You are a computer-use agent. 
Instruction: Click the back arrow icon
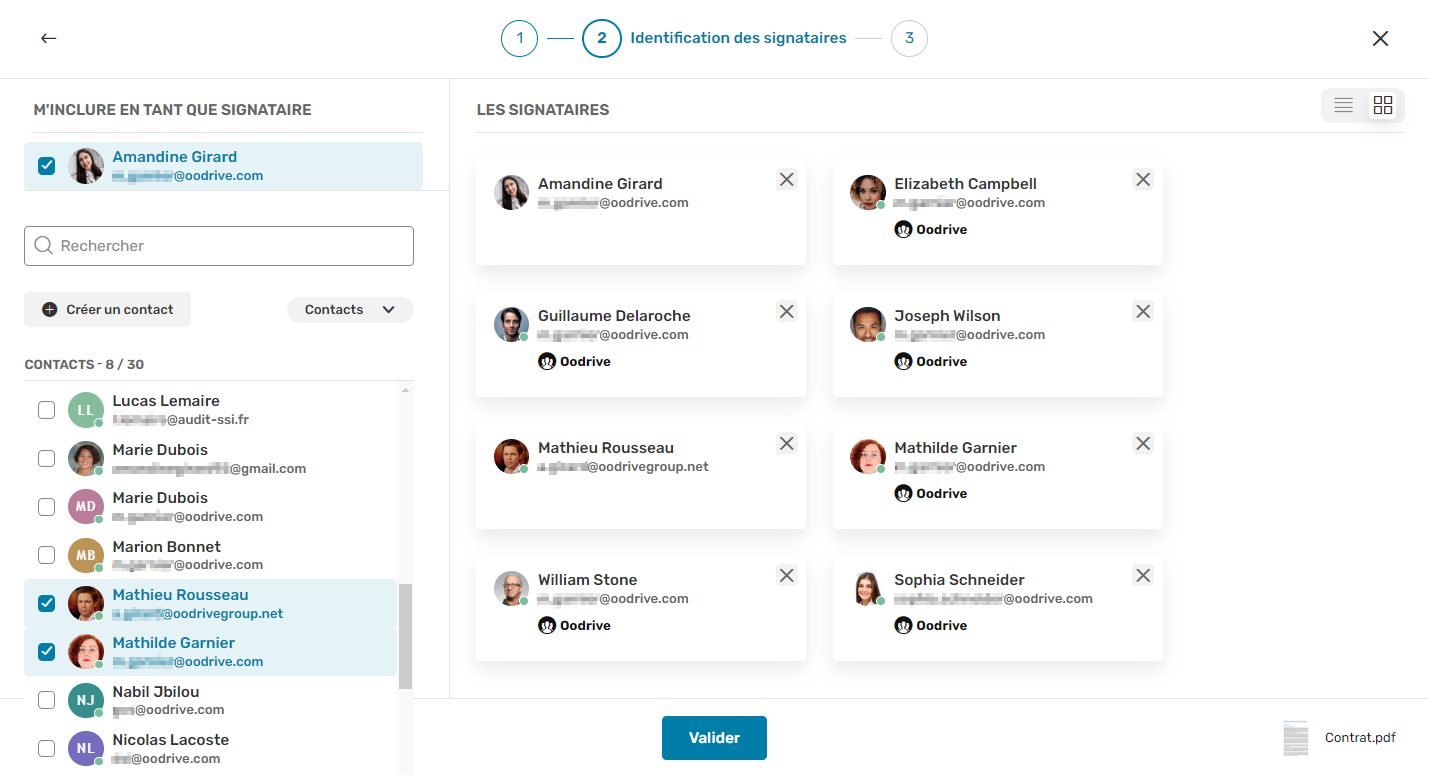tap(48, 39)
